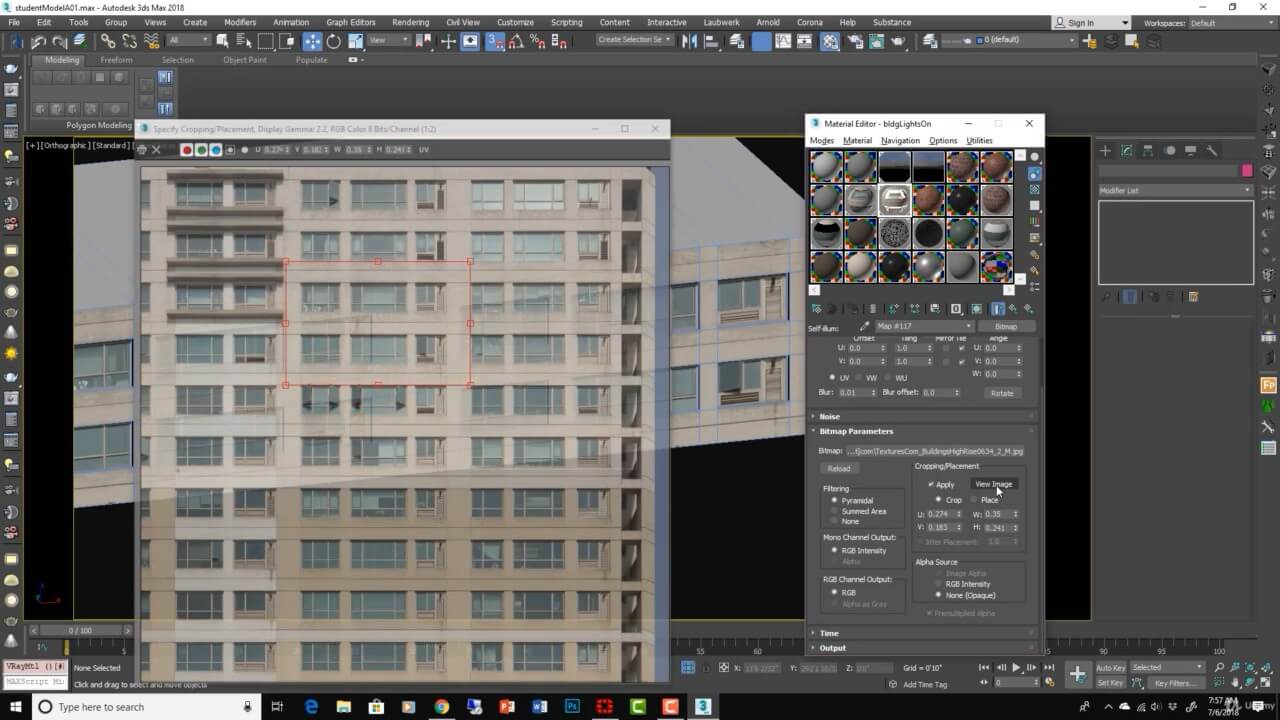Open the Modify tab in command panel
Image resolution: width=1280 pixels, height=720 pixels.
click(x=1127, y=150)
